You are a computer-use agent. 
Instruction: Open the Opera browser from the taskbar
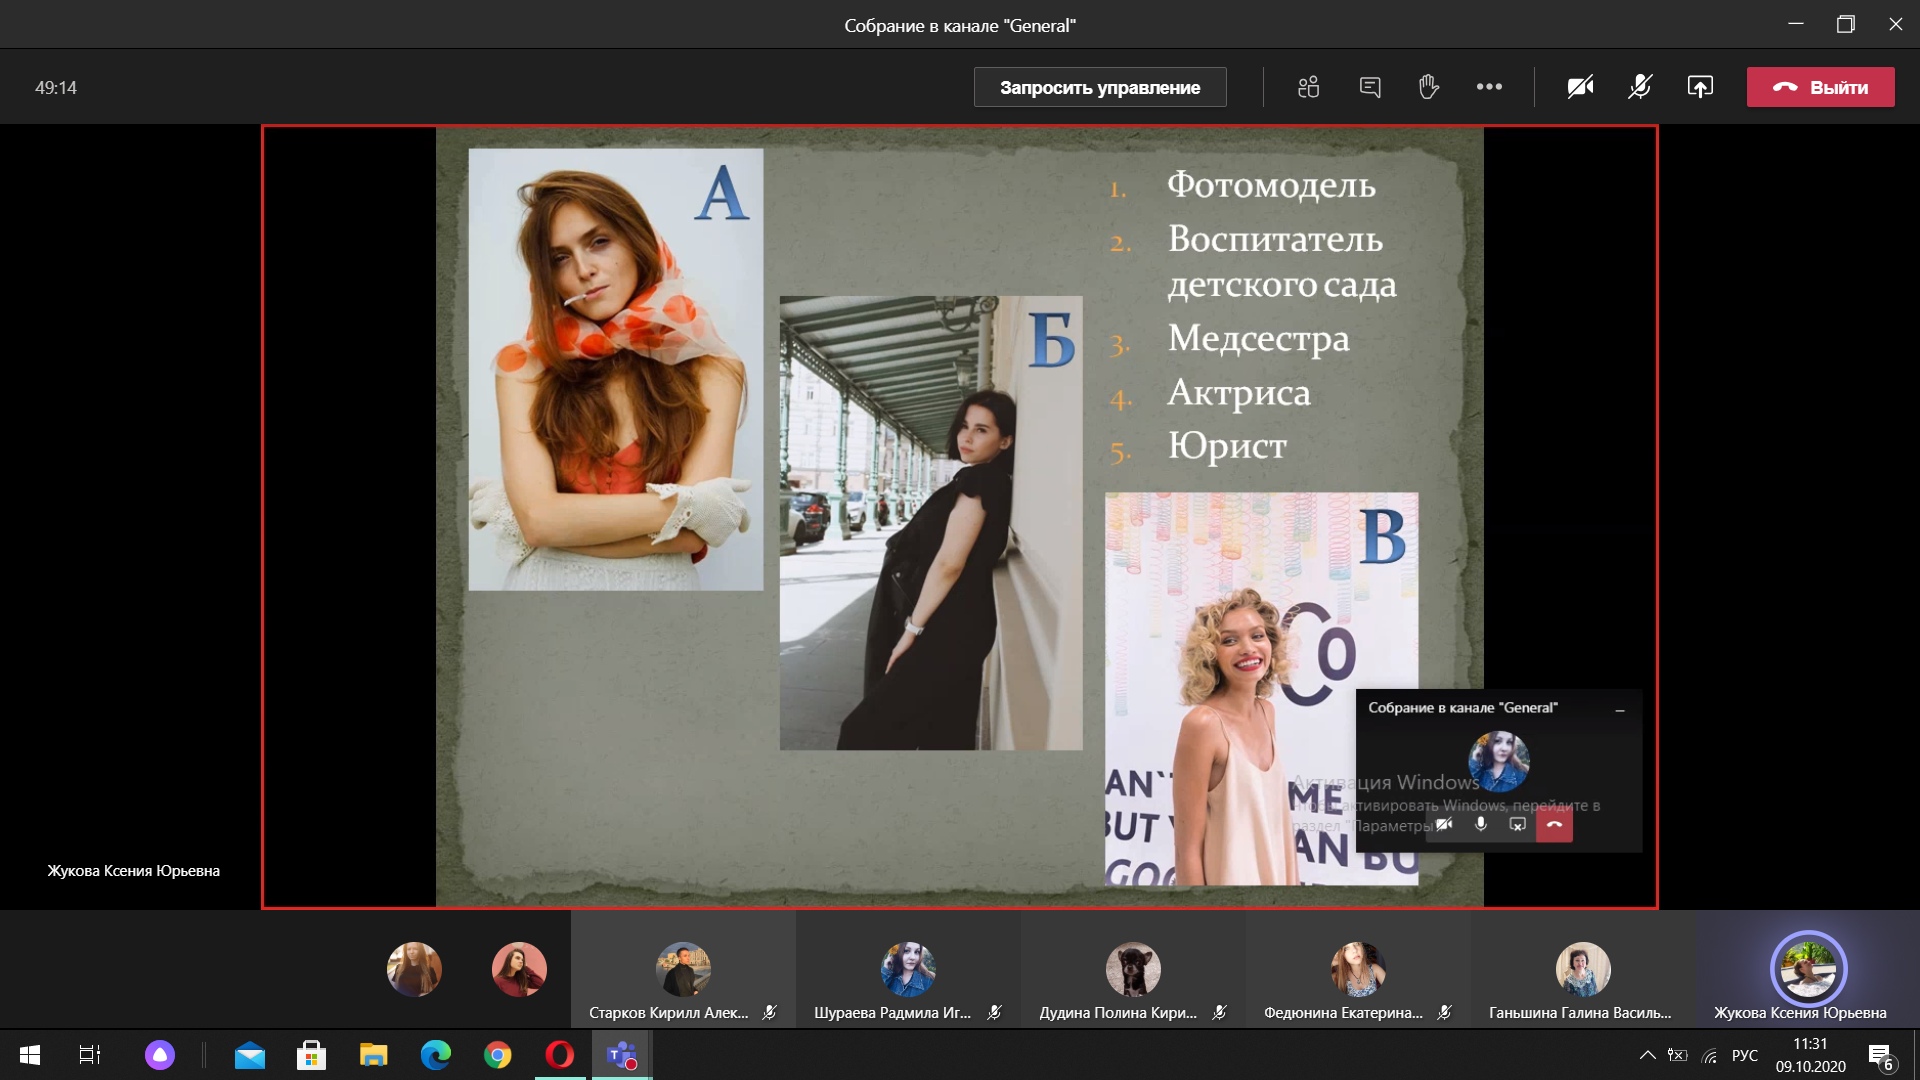(560, 1055)
